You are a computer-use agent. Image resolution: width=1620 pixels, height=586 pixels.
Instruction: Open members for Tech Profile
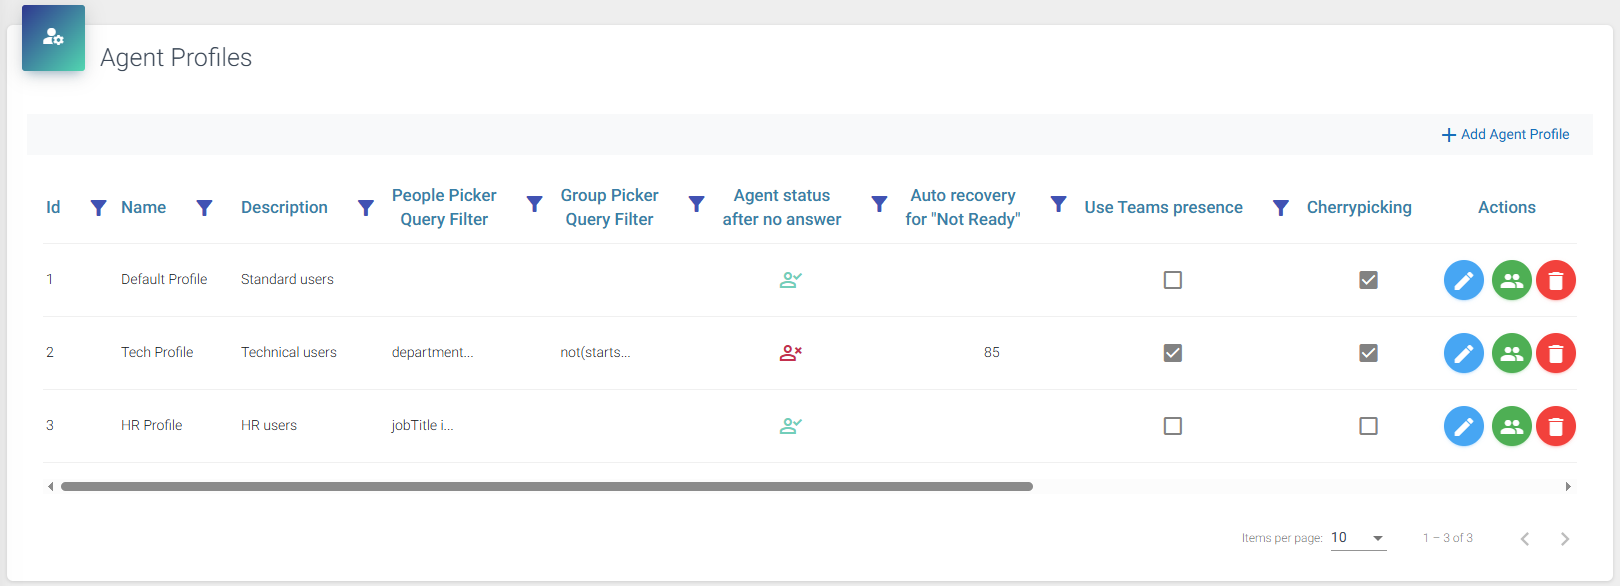(1511, 353)
